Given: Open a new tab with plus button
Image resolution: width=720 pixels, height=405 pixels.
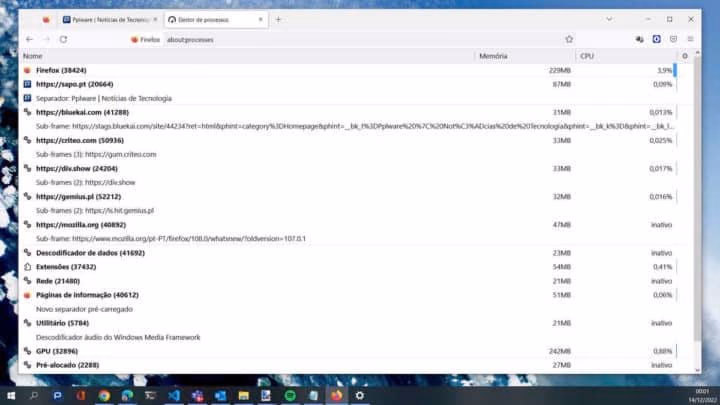Looking at the screenshot, I should tap(278, 20).
